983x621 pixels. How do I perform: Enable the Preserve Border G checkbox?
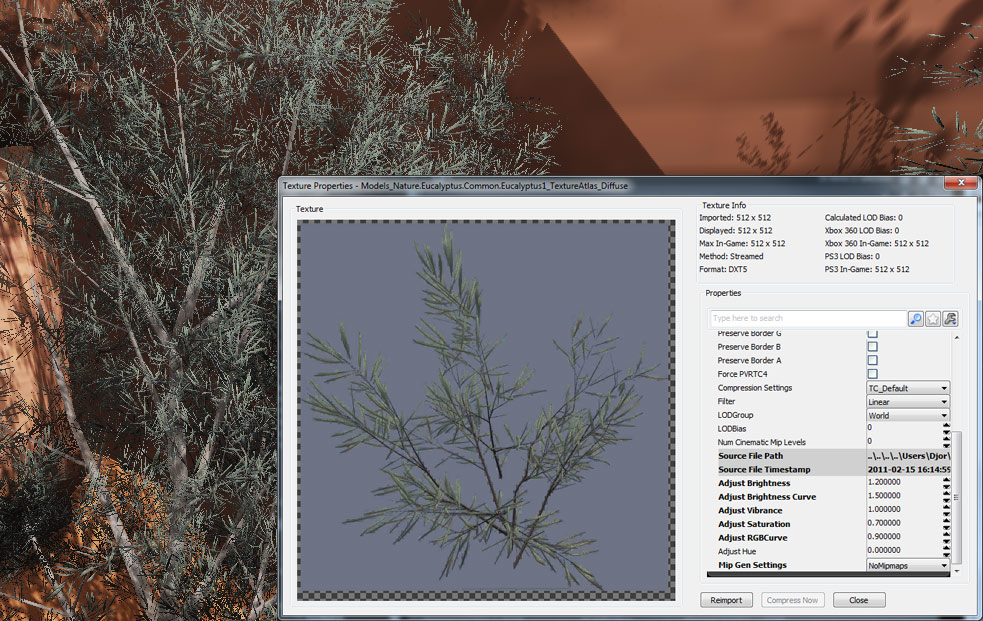click(x=872, y=333)
